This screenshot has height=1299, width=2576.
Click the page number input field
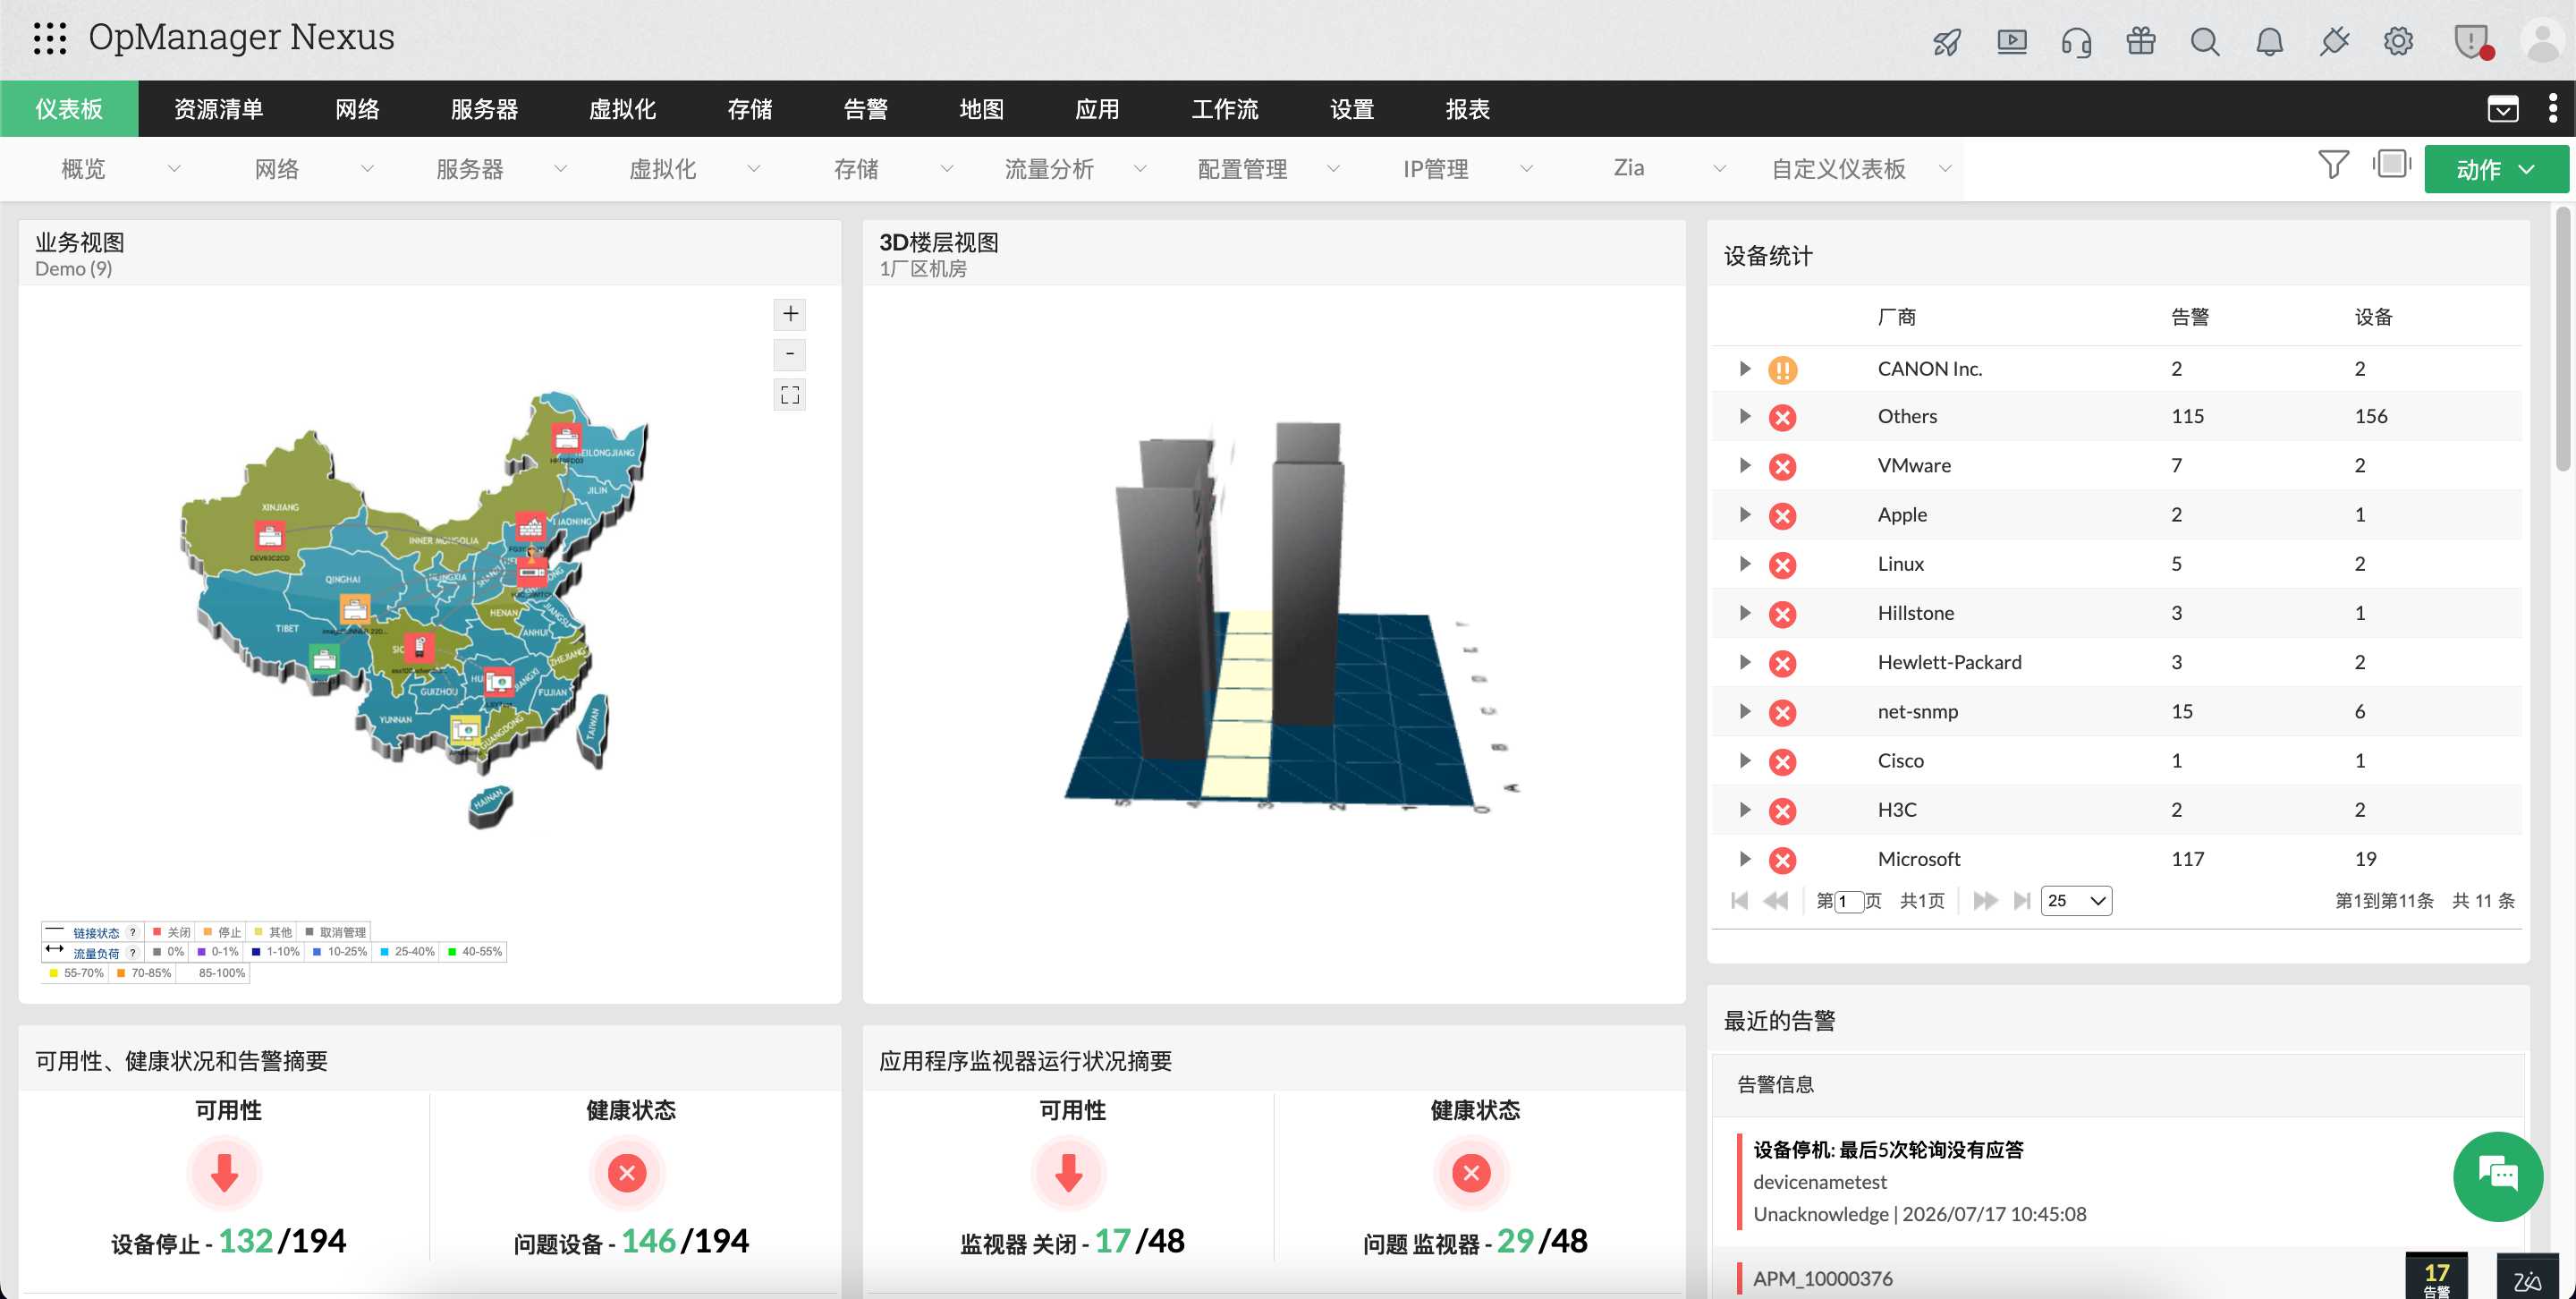(x=1849, y=901)
